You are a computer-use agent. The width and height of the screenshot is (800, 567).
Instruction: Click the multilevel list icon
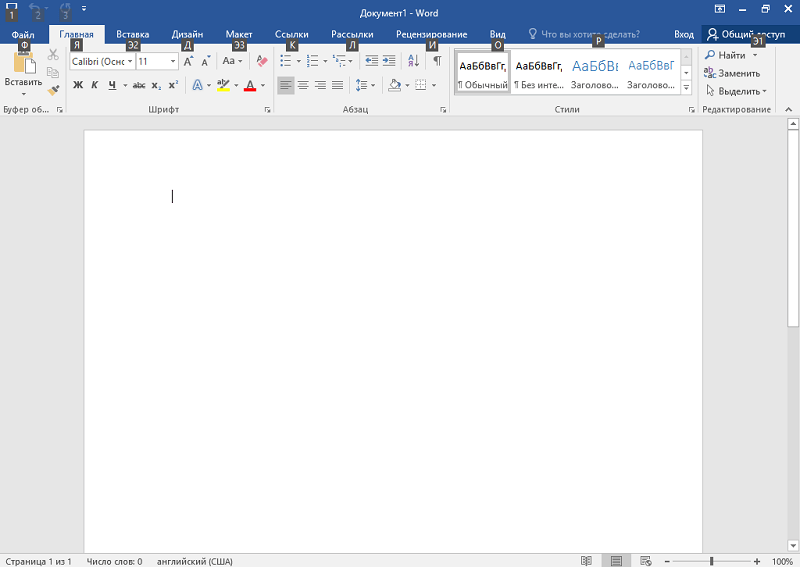[339, 61]
